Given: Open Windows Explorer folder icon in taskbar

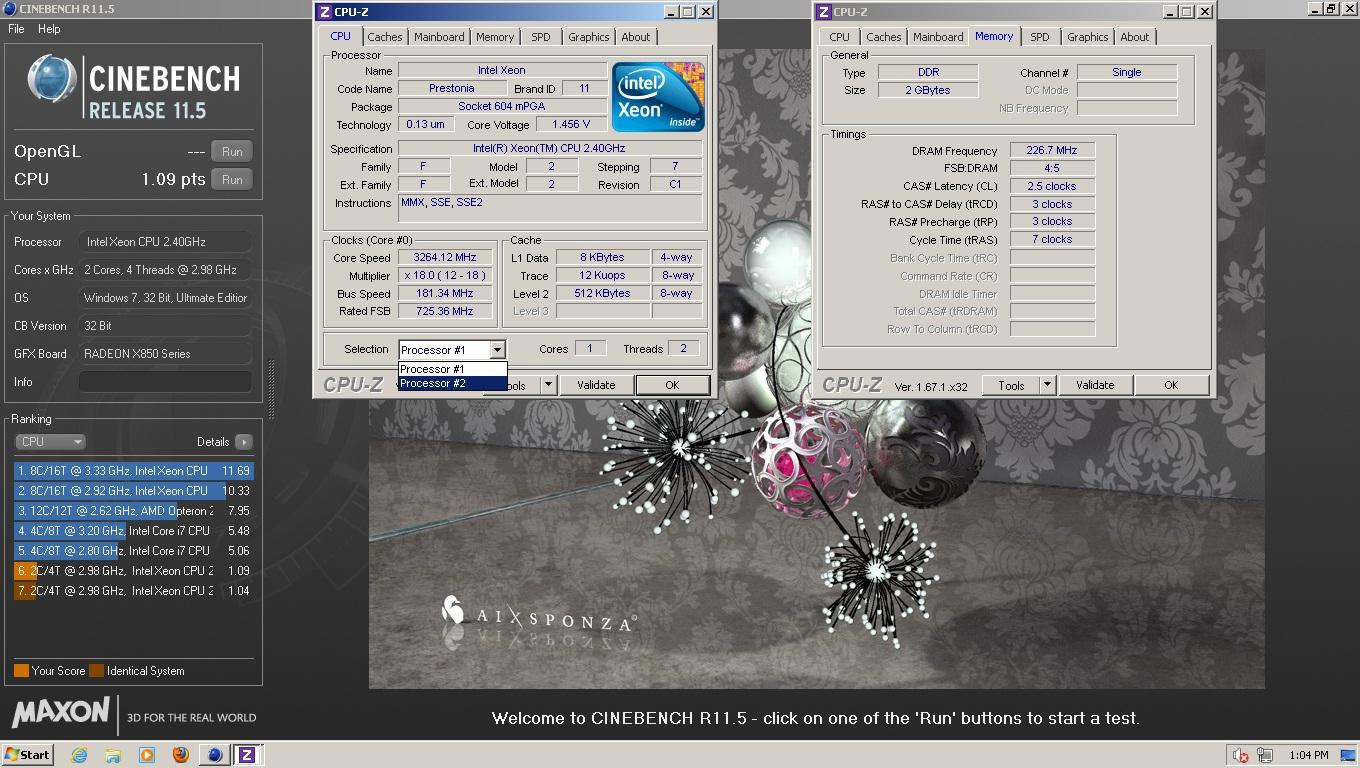Looking at the screenshot, I should [x=113, y=755].
